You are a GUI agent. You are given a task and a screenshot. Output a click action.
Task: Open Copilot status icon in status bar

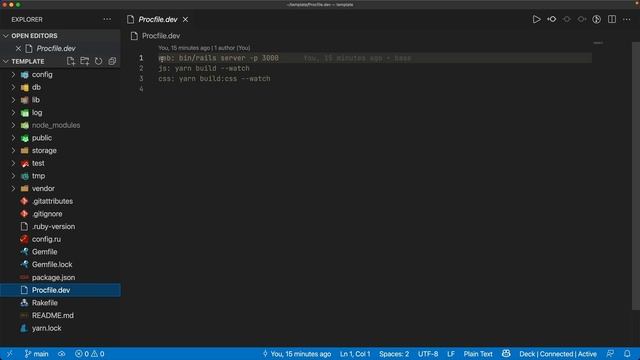506,354
